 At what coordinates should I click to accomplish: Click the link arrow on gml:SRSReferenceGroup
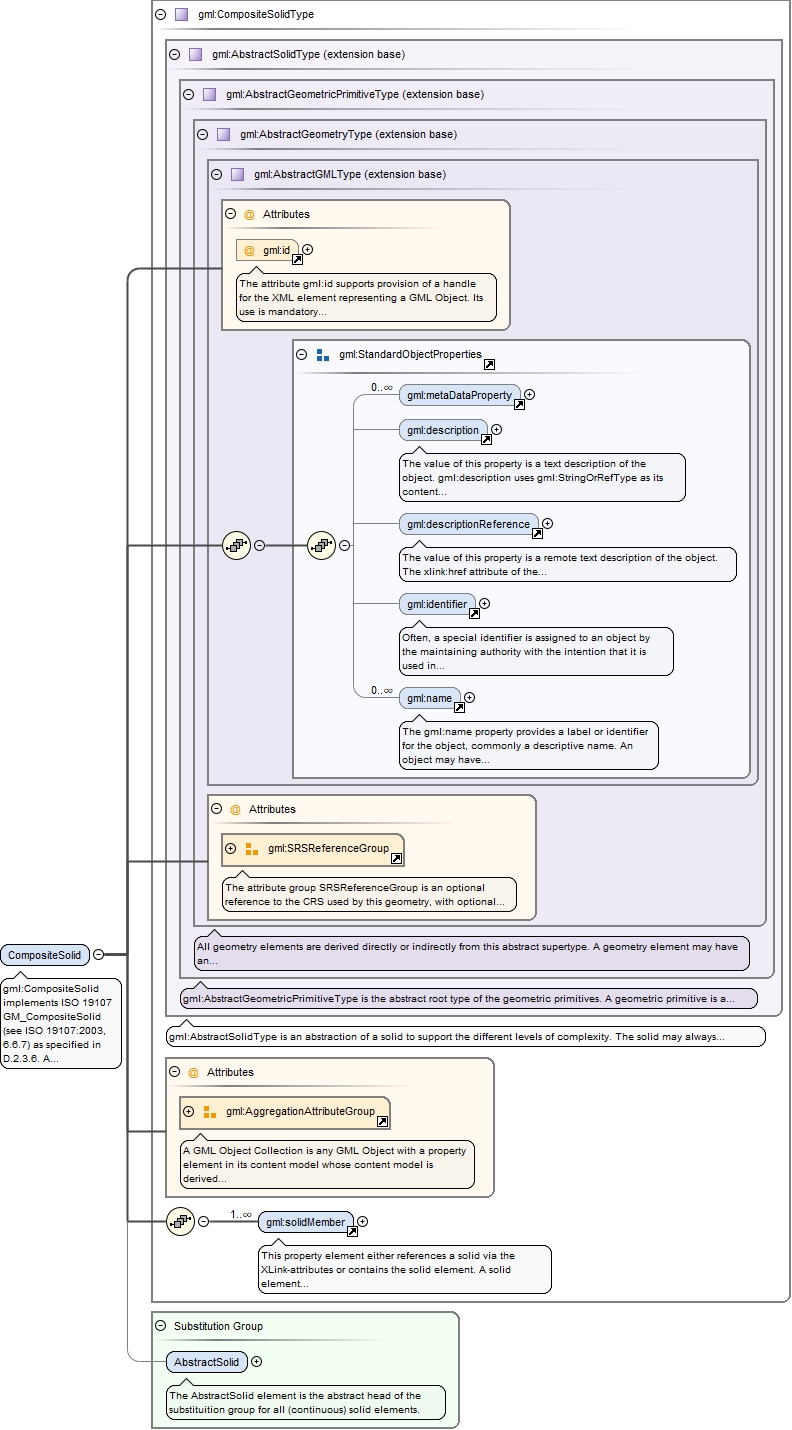pos(396,858)
